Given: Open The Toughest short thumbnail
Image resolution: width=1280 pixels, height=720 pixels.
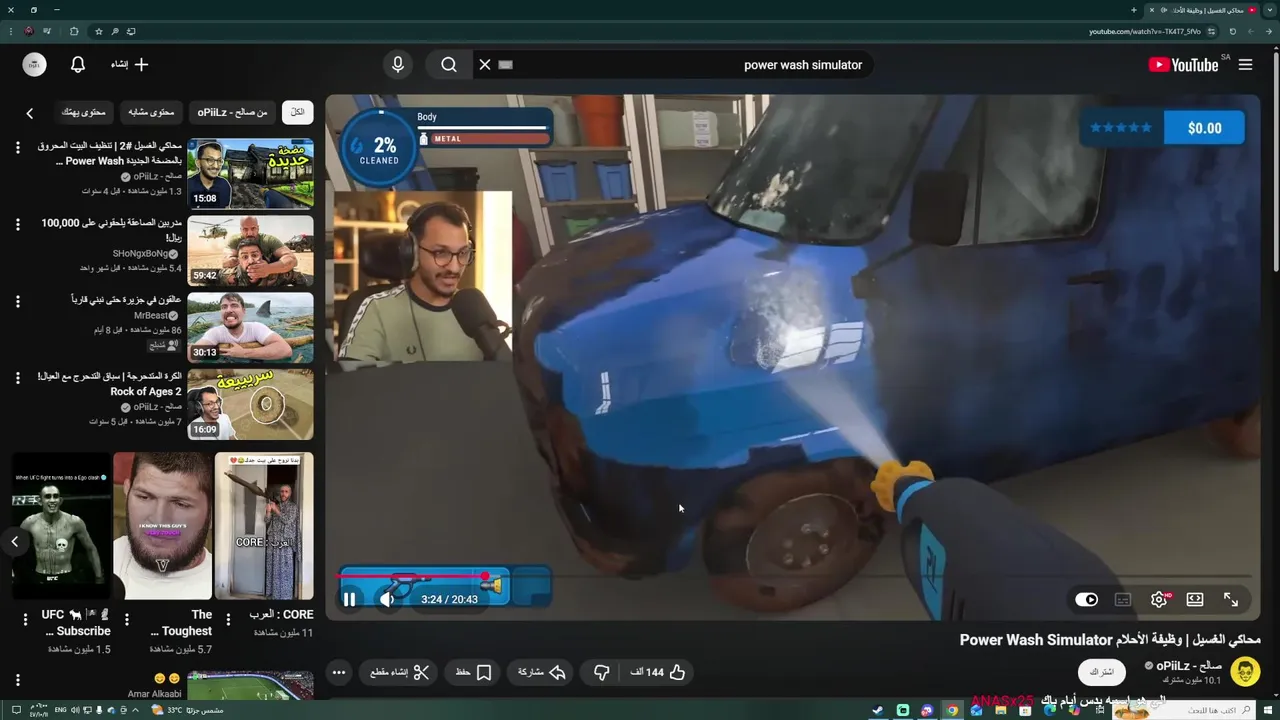Looking at the screenshot, I should 163,526.
